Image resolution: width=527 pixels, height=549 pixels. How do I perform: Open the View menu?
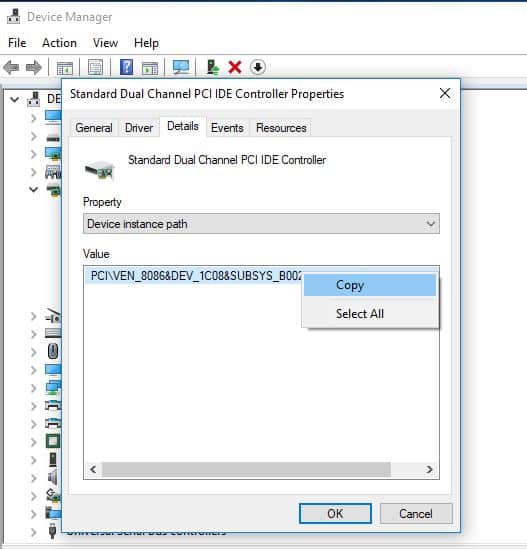coord(105,43)
